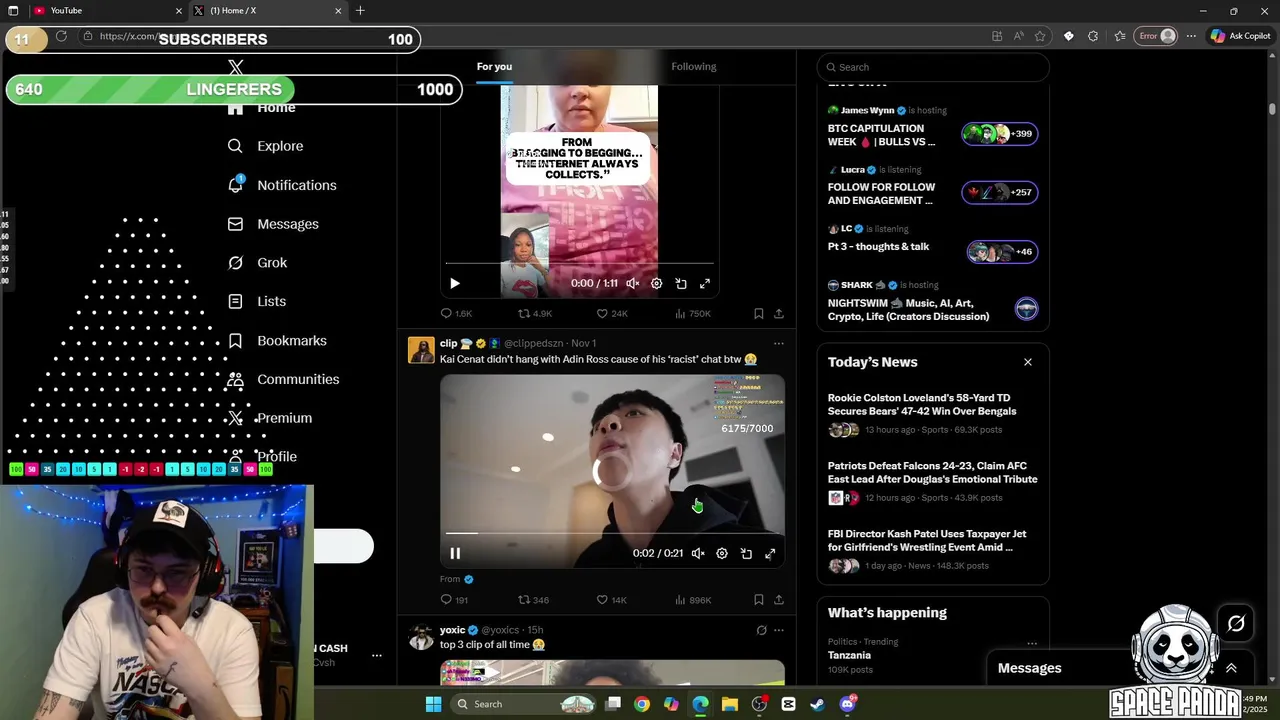Close the Today's News panel

1028,362
